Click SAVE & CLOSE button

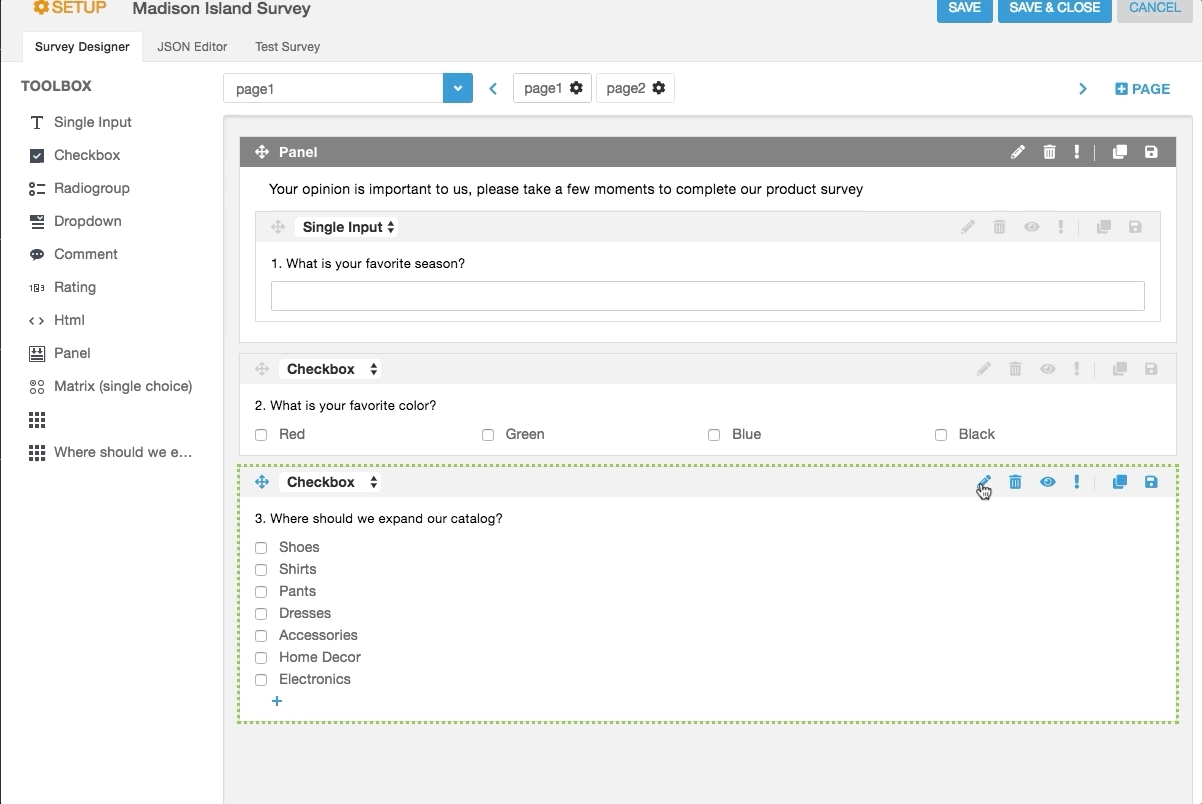[x=1055, y=8]
